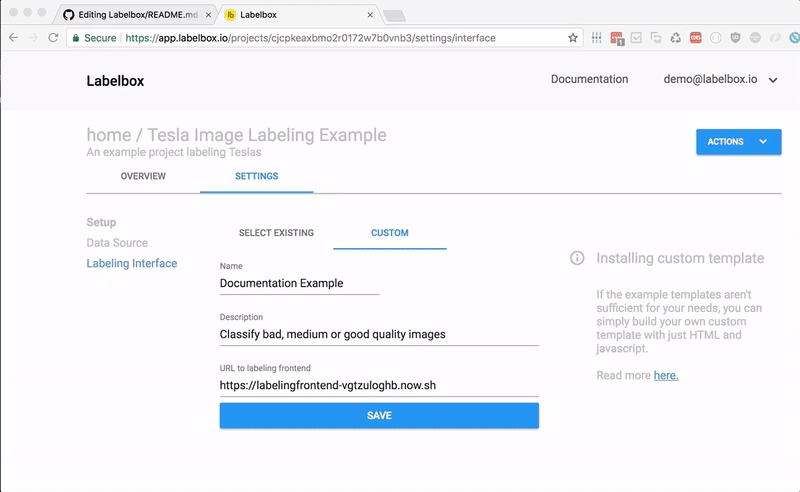Click the shield extension icon
The image size is (800, 492).
tap(735, 38)
